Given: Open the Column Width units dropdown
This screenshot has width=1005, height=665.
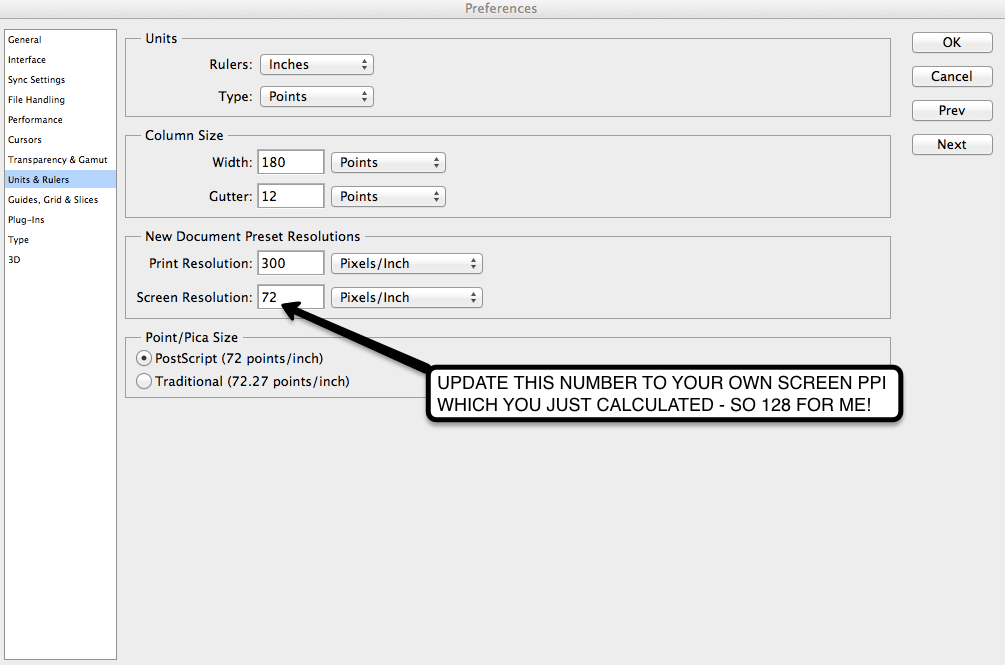Looking at the screenshot, I should click(x=388, y=163).
